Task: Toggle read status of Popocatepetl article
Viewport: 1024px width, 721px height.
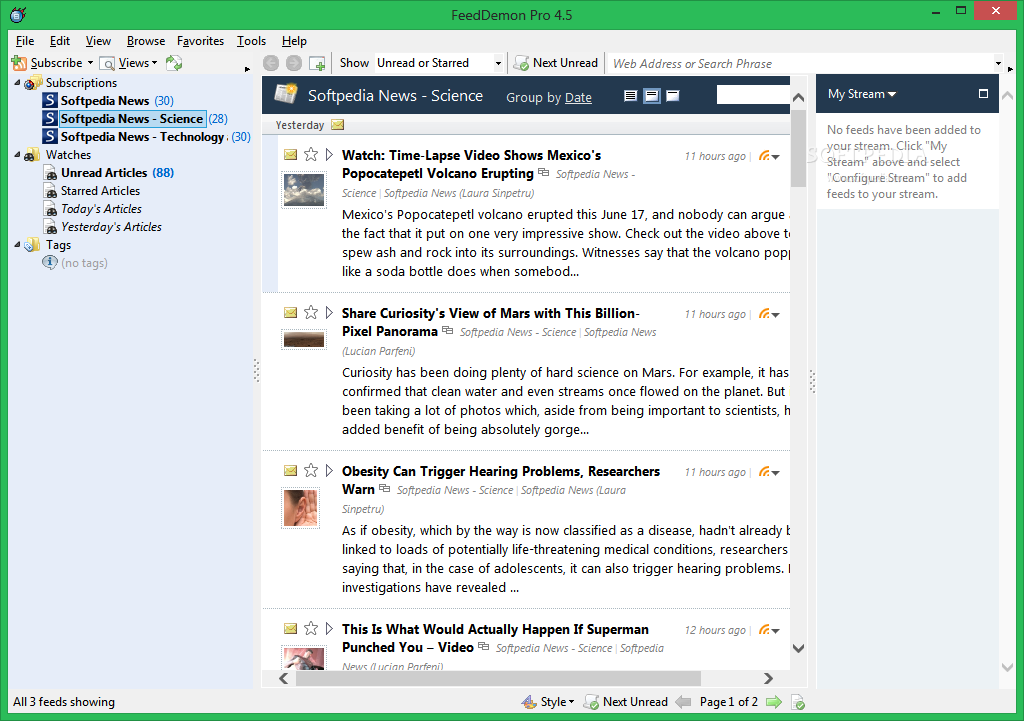Action: point(291,155)
